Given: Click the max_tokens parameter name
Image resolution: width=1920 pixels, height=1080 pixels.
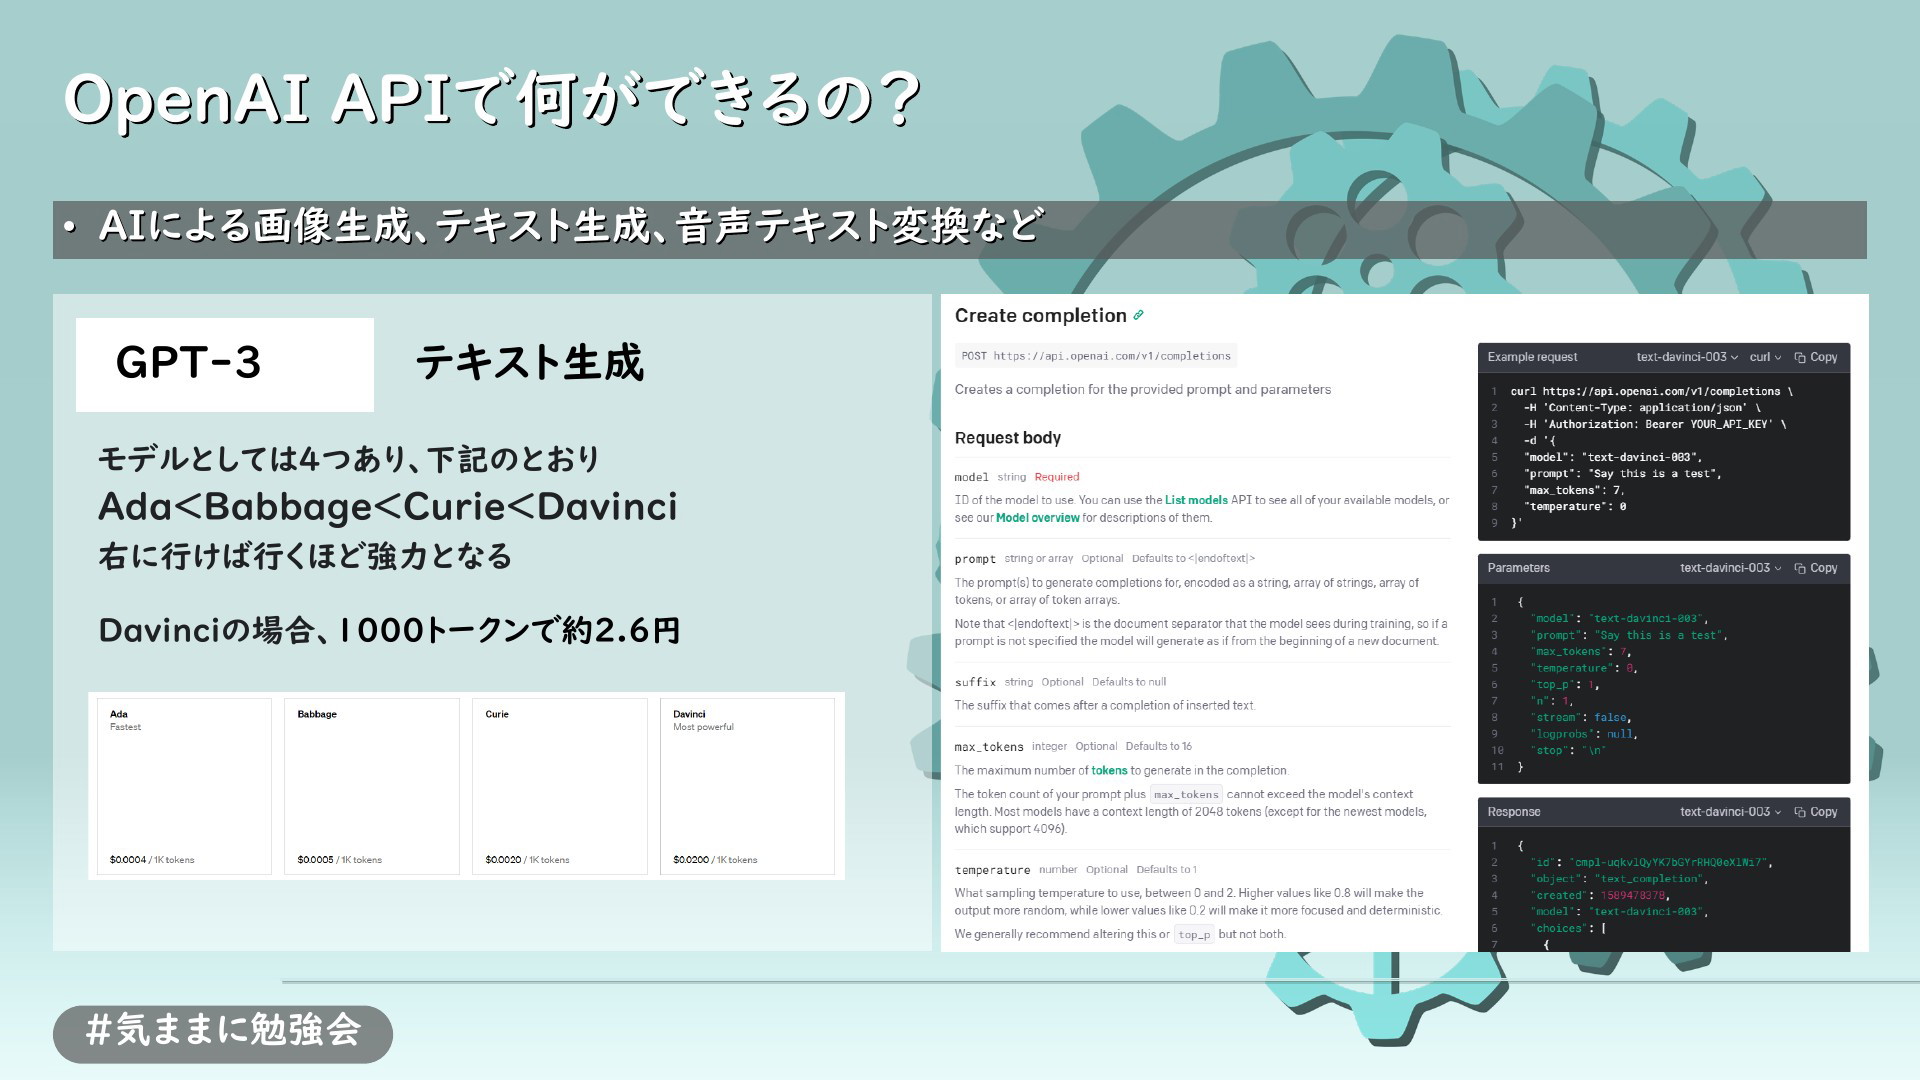Looking at the screenshot, I should [x=989, y=747].
